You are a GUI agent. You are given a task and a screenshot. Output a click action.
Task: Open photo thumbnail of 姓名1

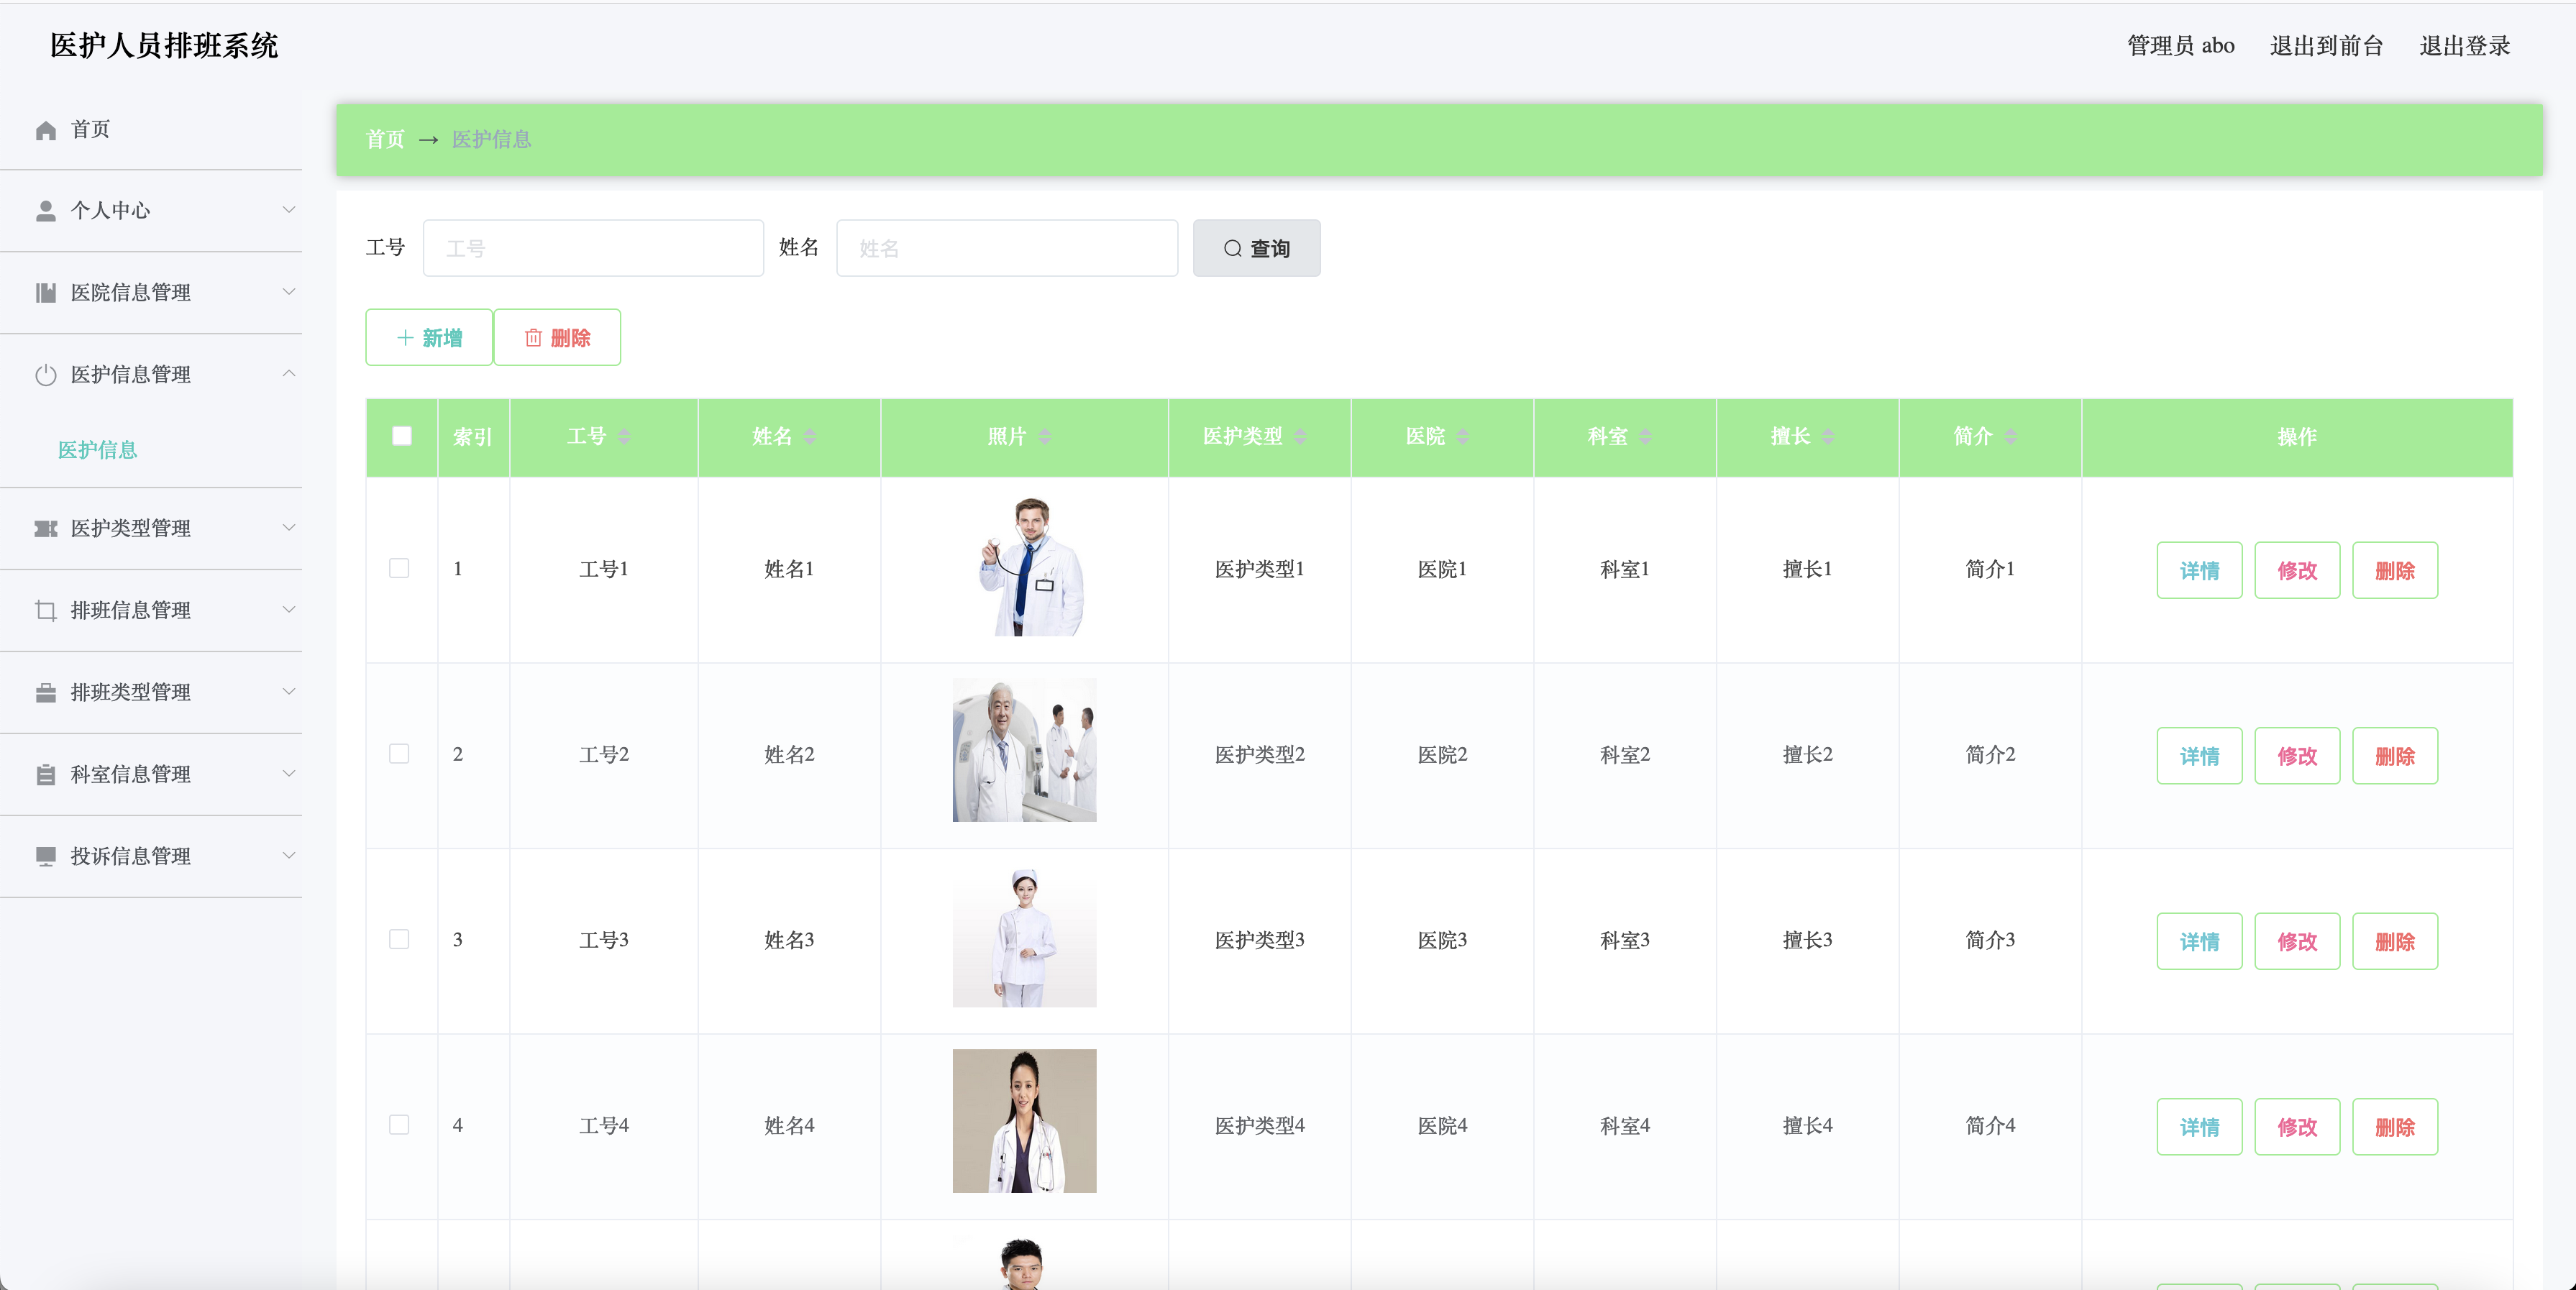[1024, 566]
